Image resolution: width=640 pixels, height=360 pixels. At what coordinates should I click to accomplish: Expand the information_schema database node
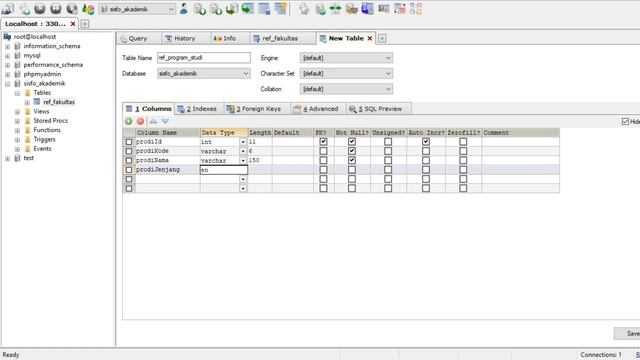coord(7,47)
